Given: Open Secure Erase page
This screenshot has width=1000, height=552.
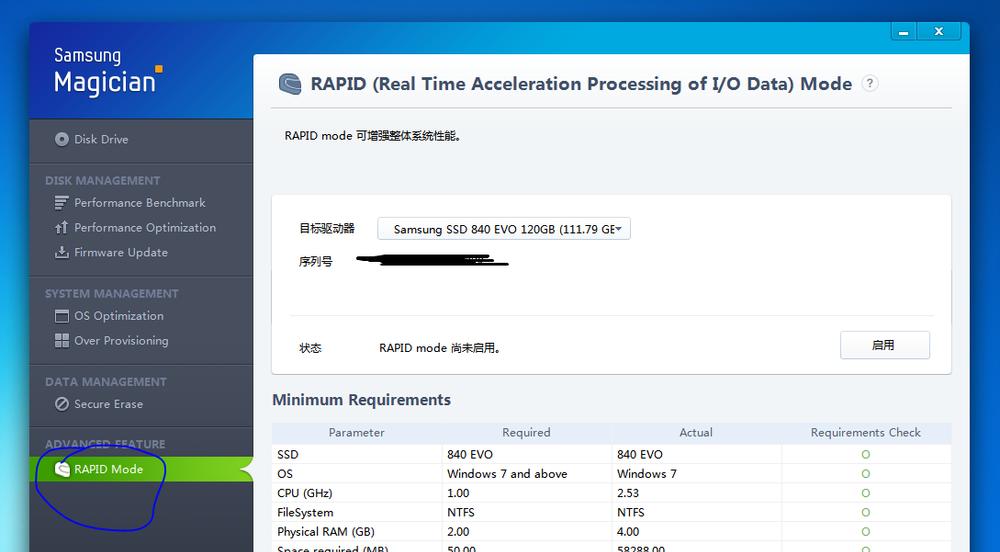Looking at the screenshot, I should point(108,404).
